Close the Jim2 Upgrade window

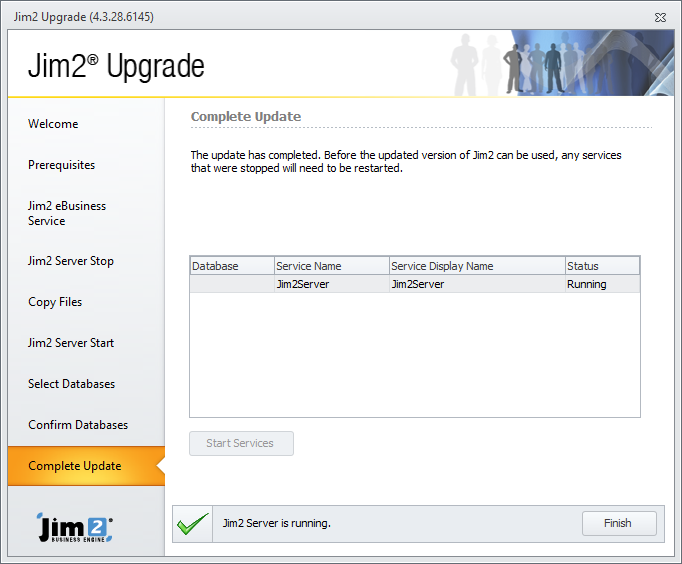[660, 17]
